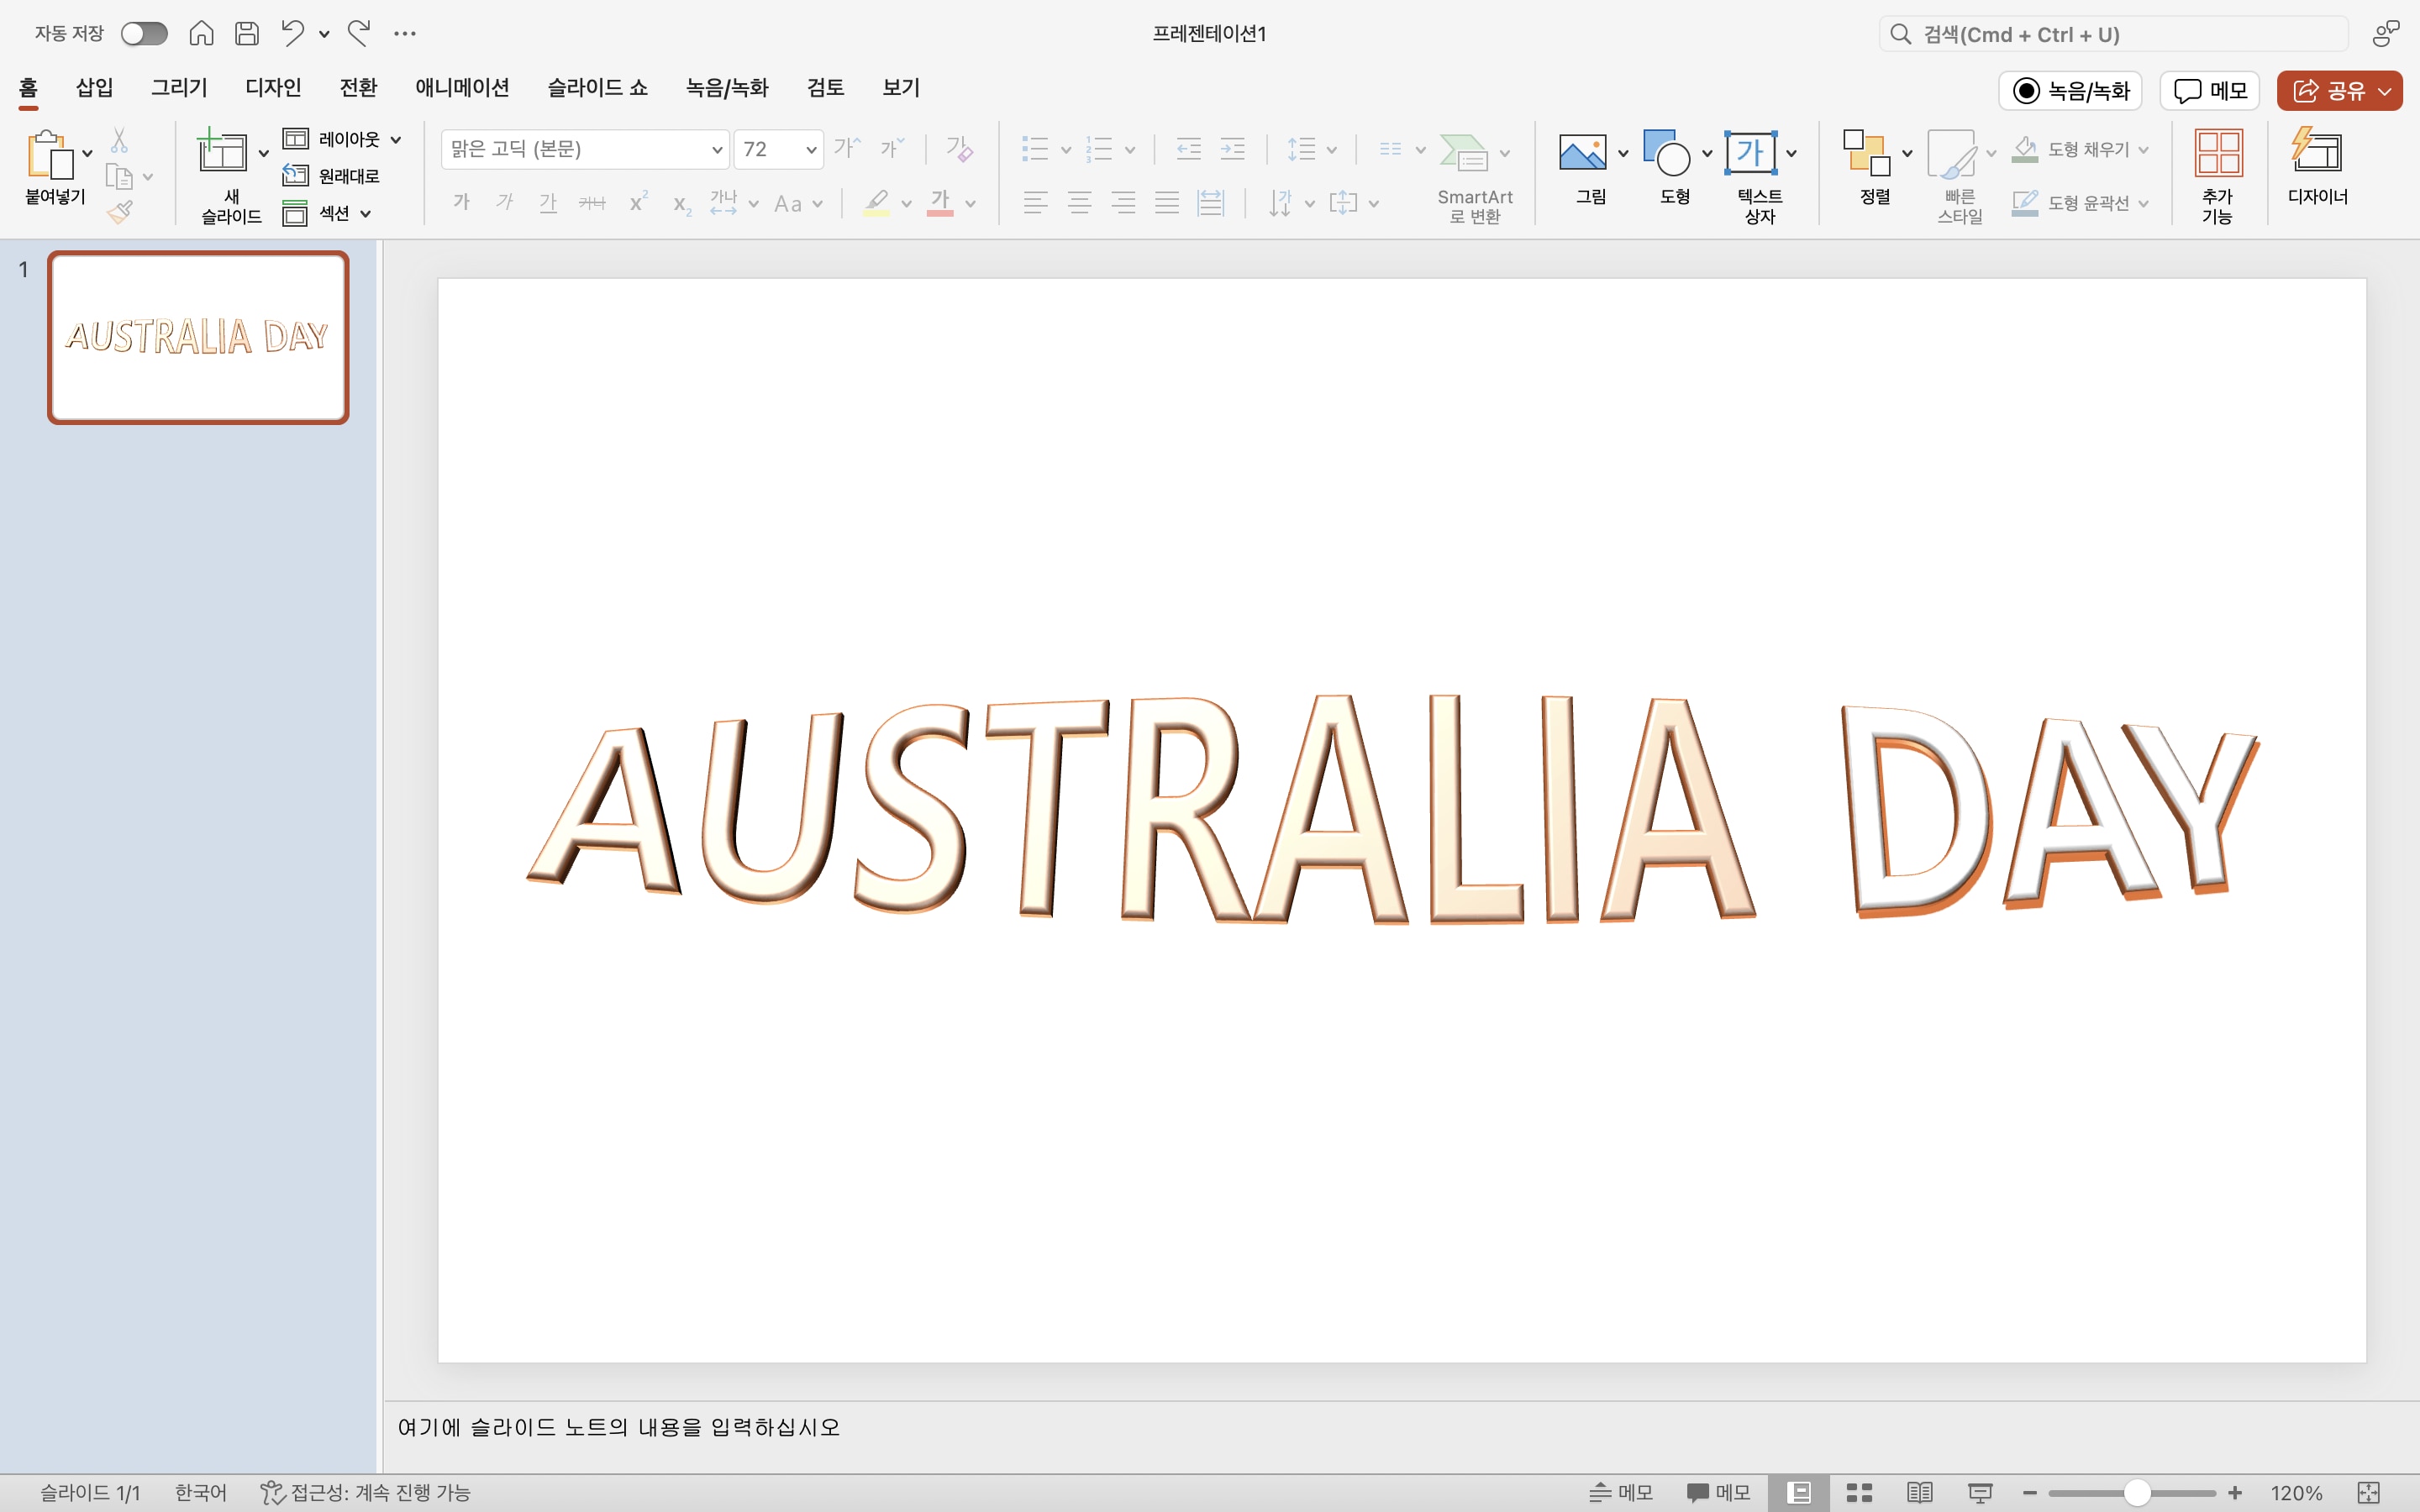Activate the format painter icon
2420x1512 pixels.
120,211
